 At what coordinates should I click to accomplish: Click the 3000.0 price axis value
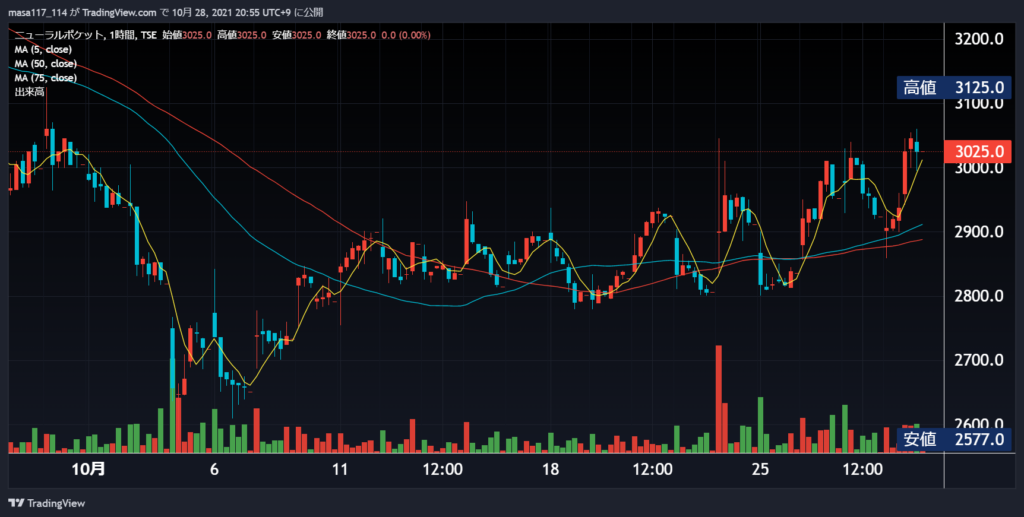(979, 168)
